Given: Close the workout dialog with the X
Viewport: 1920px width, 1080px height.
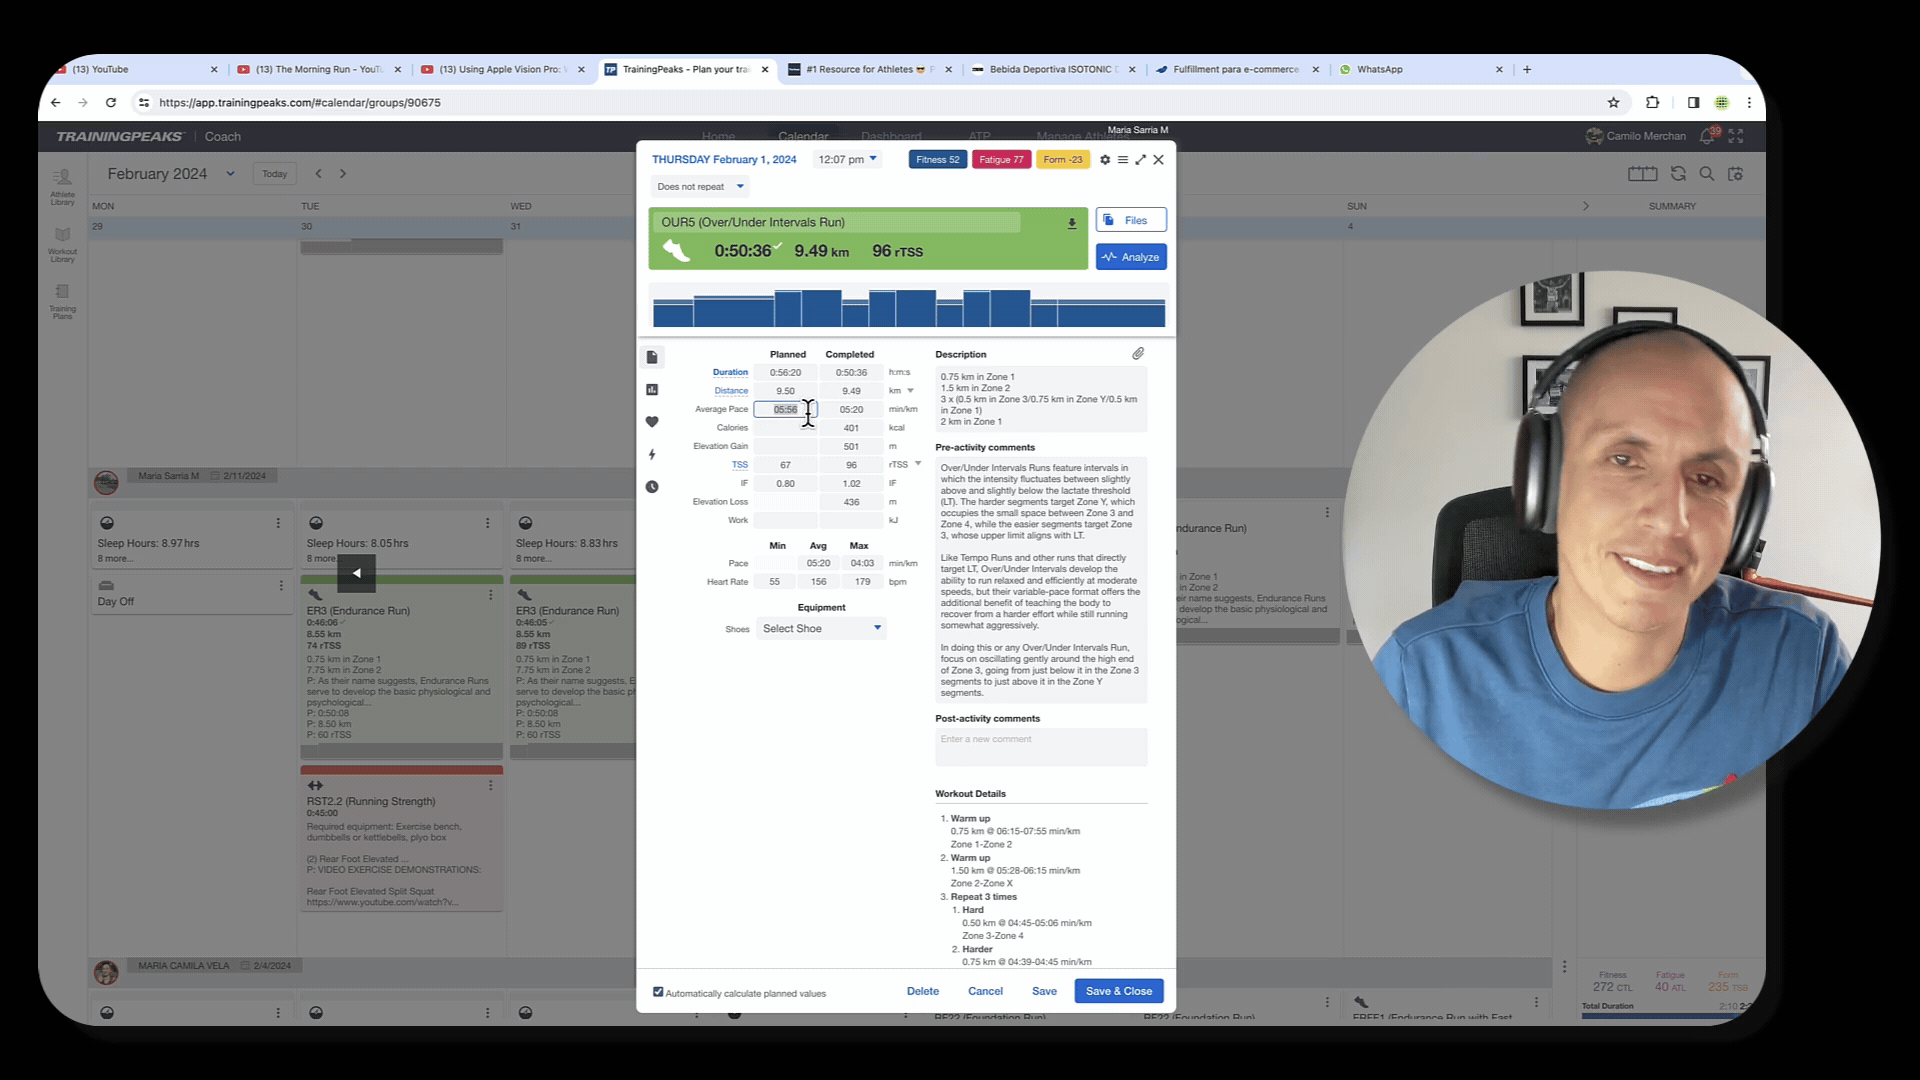Looking at the screenshot, I should pos(1159,160).
